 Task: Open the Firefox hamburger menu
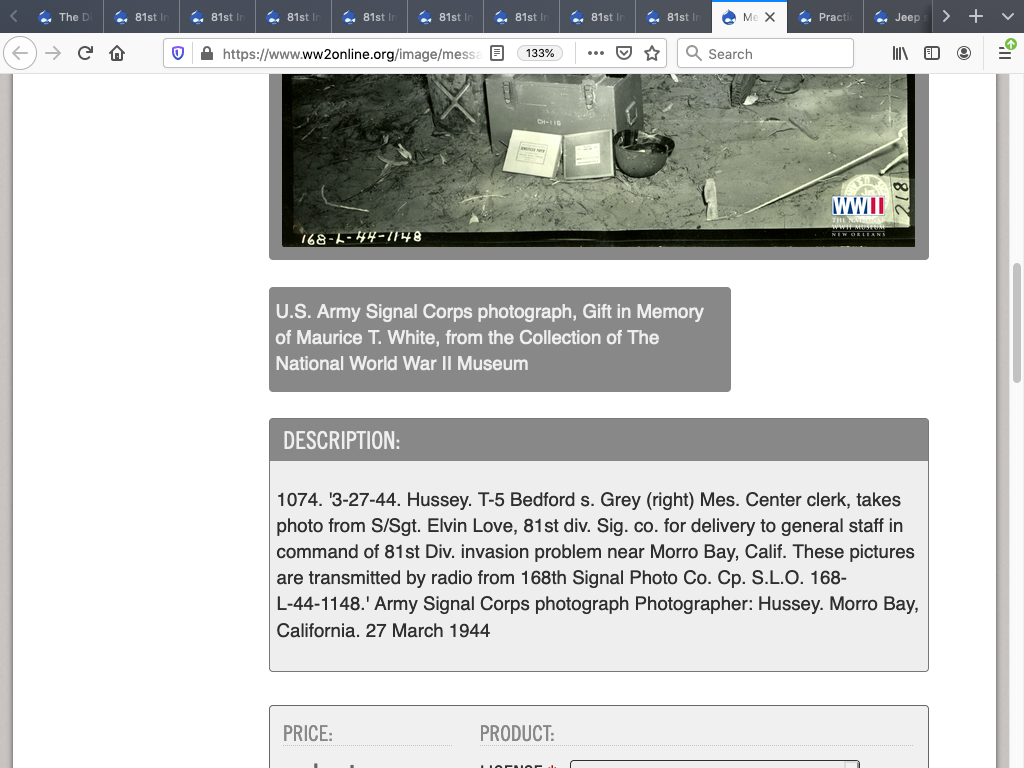pyautogui.click(x=1005, y=54)
